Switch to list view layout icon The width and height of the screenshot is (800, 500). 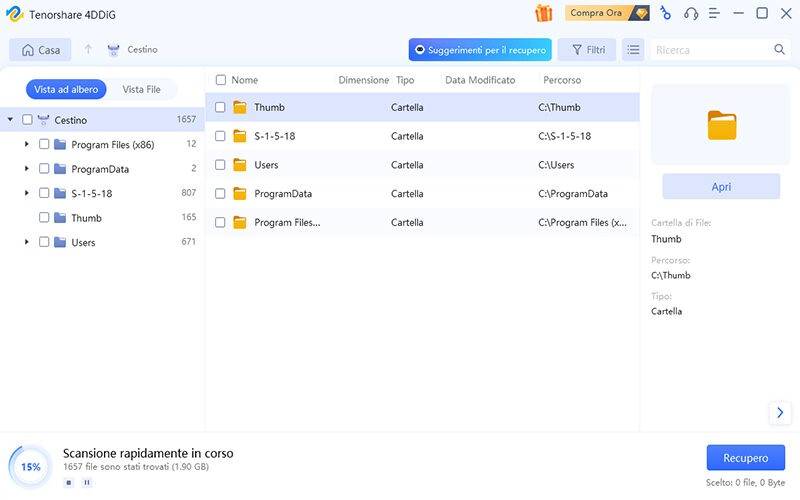tap(632, 49)
